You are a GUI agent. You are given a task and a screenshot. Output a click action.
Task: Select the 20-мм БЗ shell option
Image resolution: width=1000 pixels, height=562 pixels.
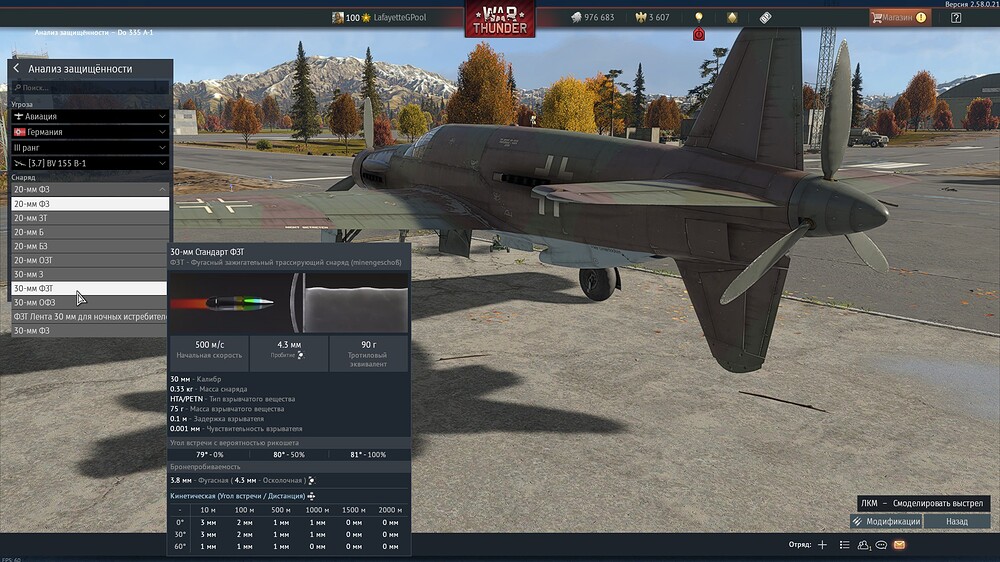[x=90, y=246]
